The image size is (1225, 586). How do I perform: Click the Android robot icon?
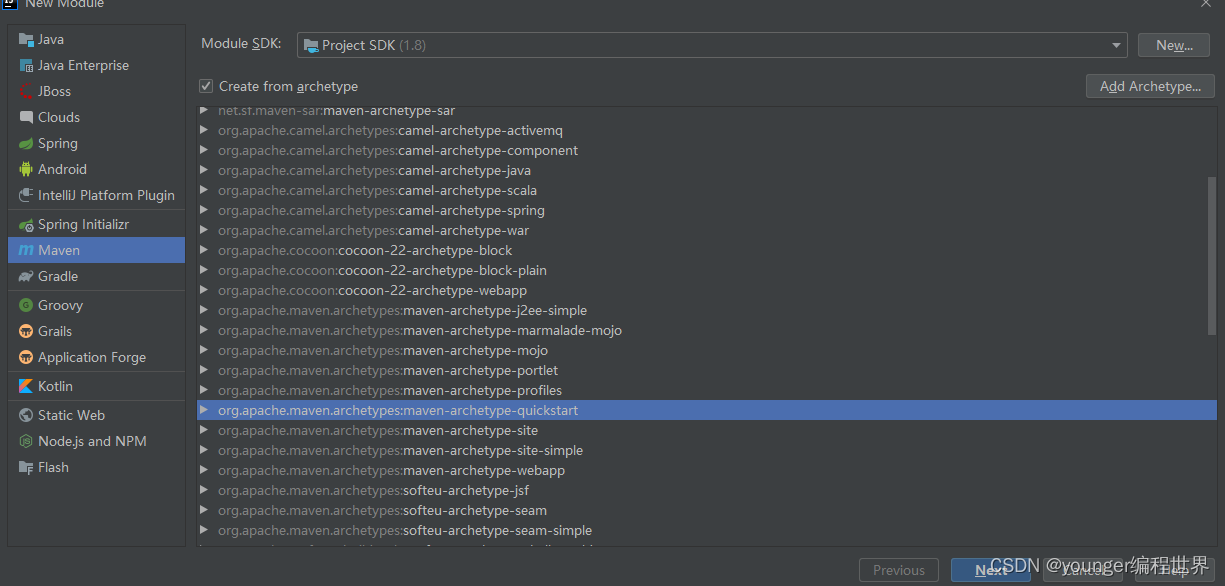click(x=26, y=170)
